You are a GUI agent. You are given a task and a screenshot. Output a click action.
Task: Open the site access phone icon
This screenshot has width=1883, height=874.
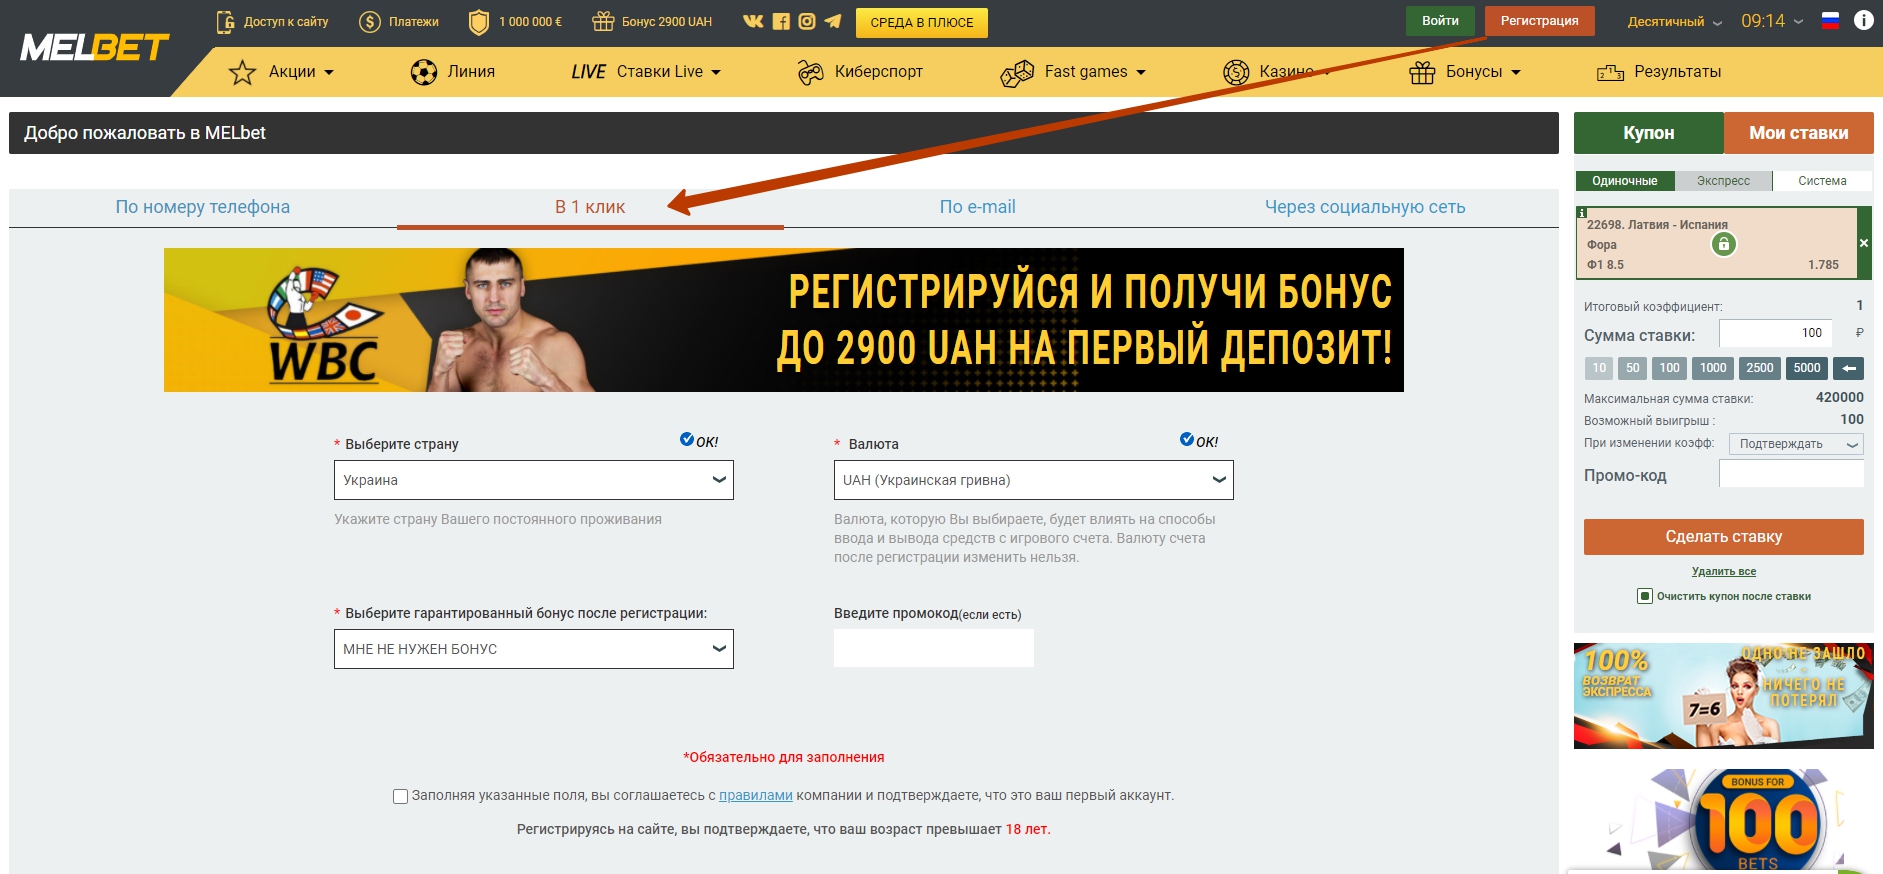pyautogui.click(x=226, y=21)
